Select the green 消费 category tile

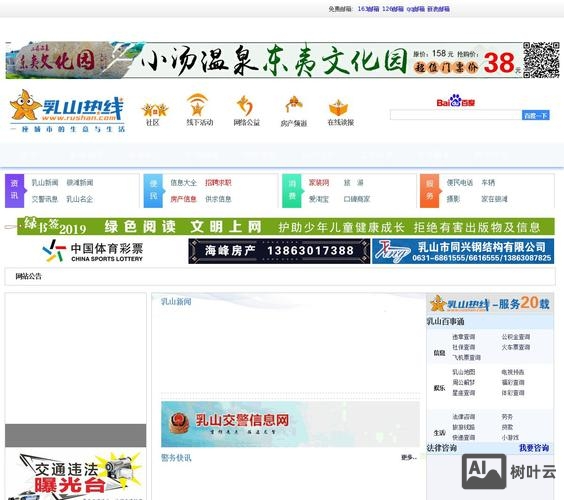(292, 191)
